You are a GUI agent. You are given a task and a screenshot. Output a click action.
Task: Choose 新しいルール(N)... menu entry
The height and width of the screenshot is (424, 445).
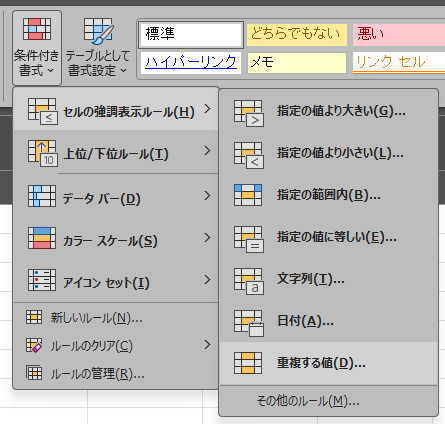click(116, 318)
